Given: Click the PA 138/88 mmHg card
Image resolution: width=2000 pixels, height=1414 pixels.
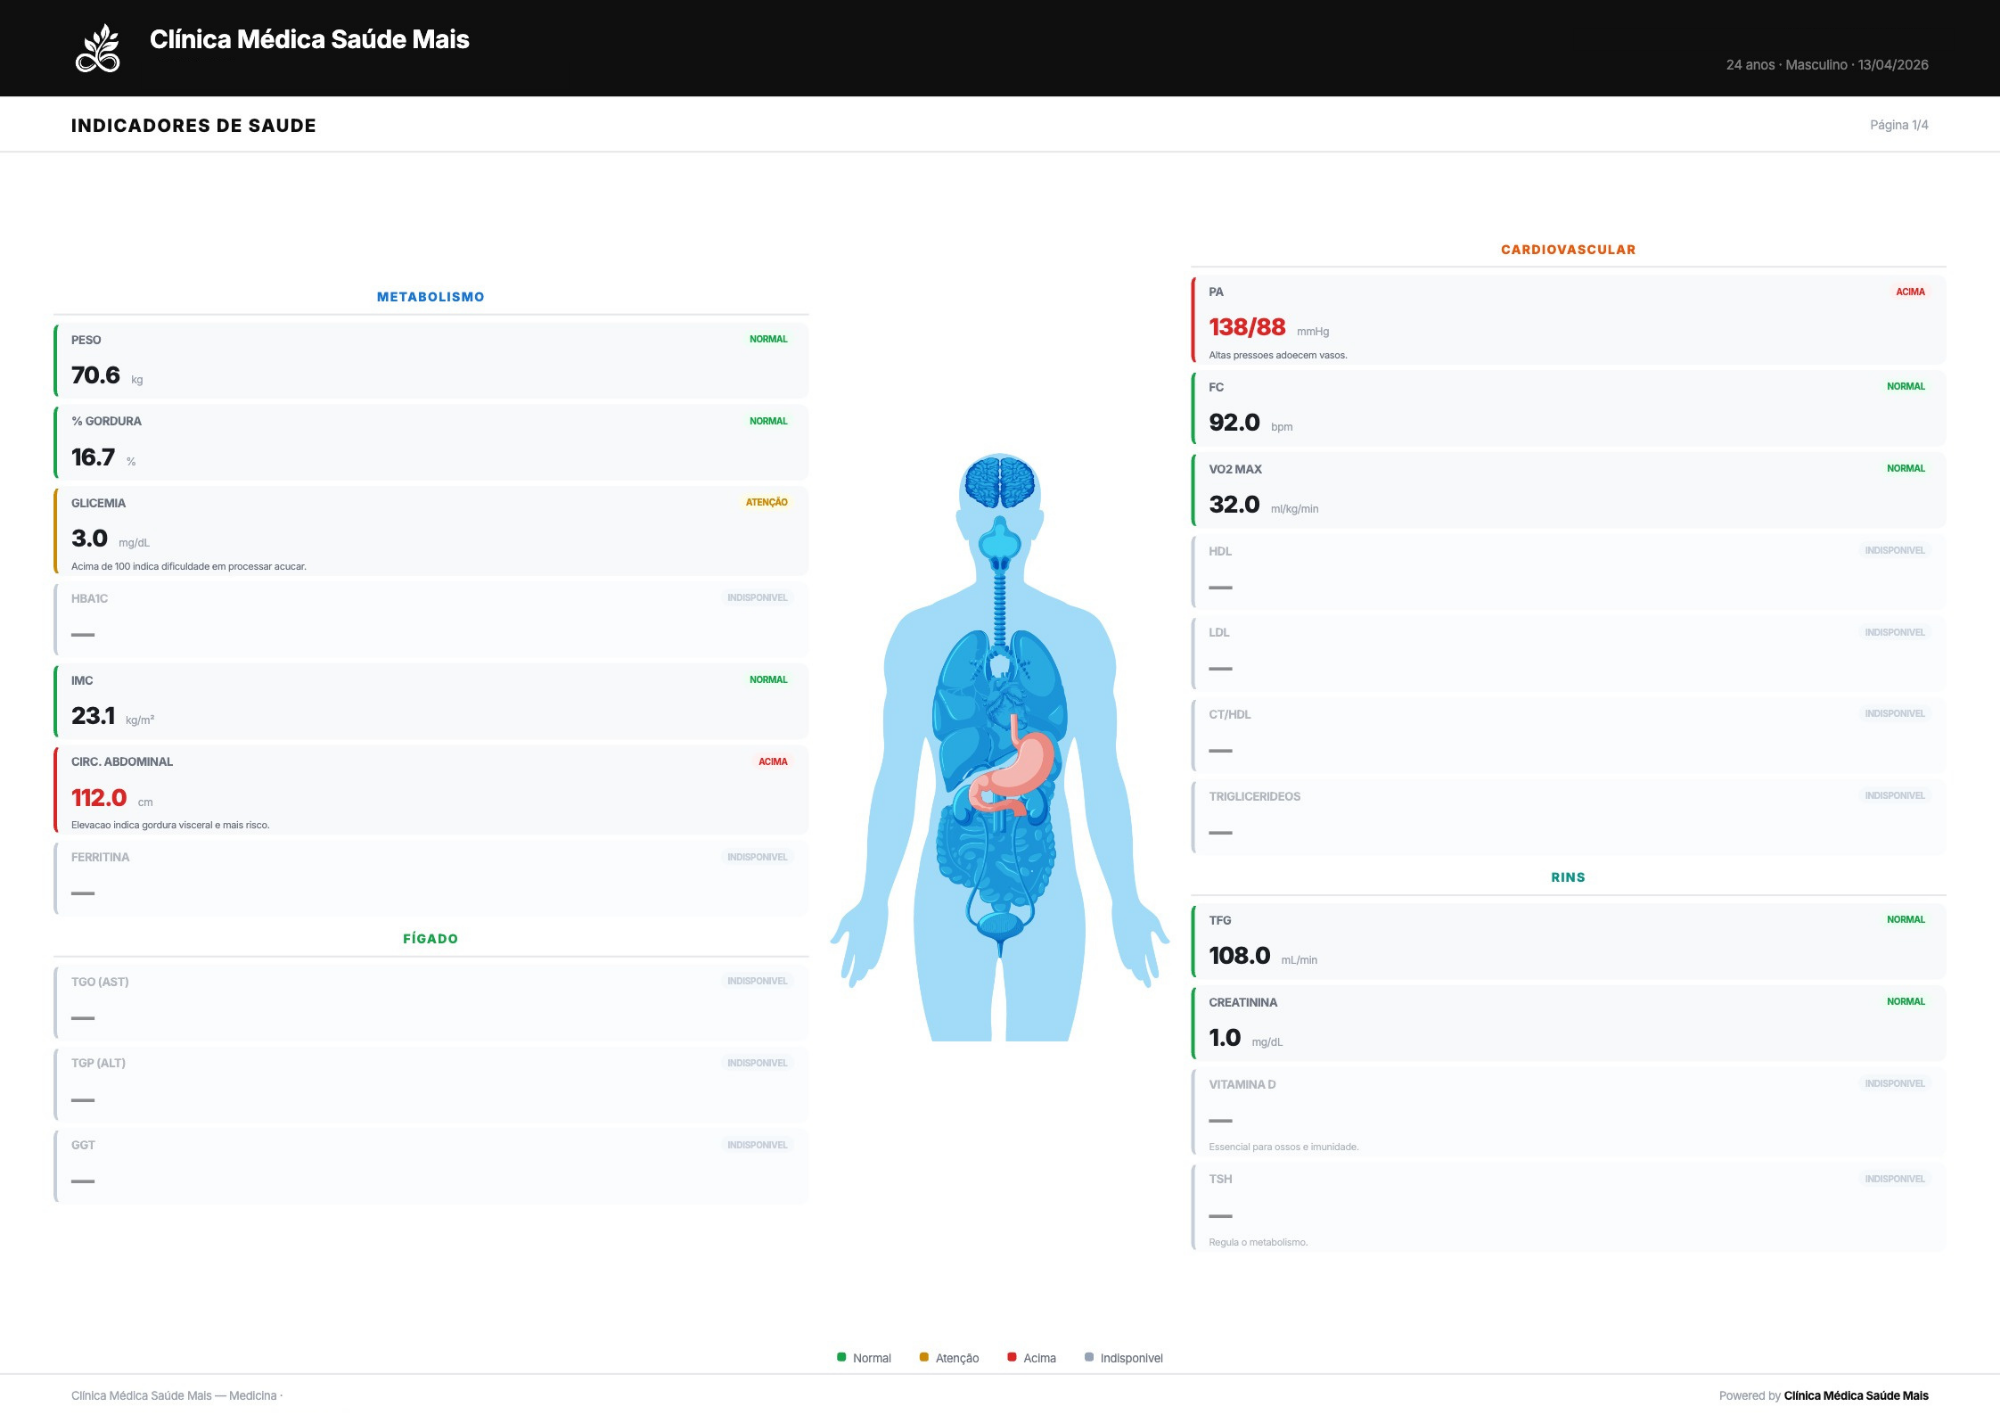Looking at the screenshot, I should point(1567,320).
